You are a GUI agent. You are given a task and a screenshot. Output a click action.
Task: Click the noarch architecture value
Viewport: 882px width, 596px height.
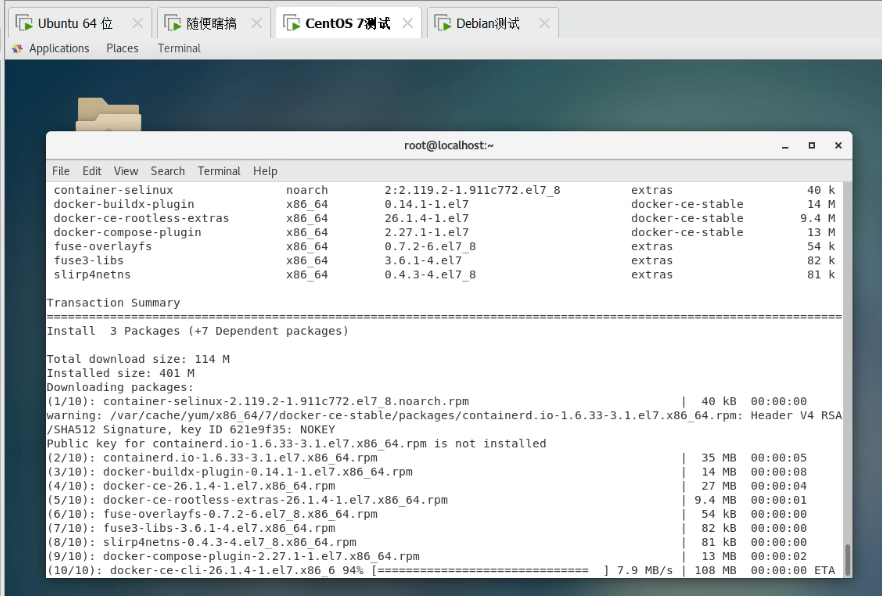pyautogui.click(x=307, y=190)
